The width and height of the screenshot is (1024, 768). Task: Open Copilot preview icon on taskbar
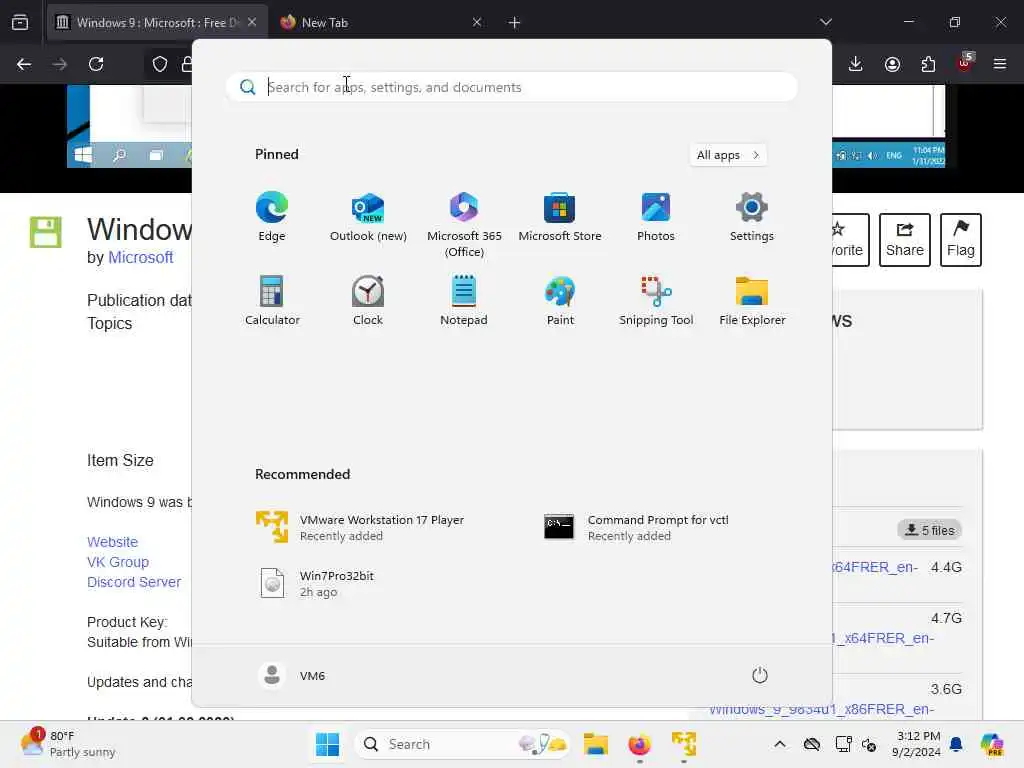pos(992,744)
